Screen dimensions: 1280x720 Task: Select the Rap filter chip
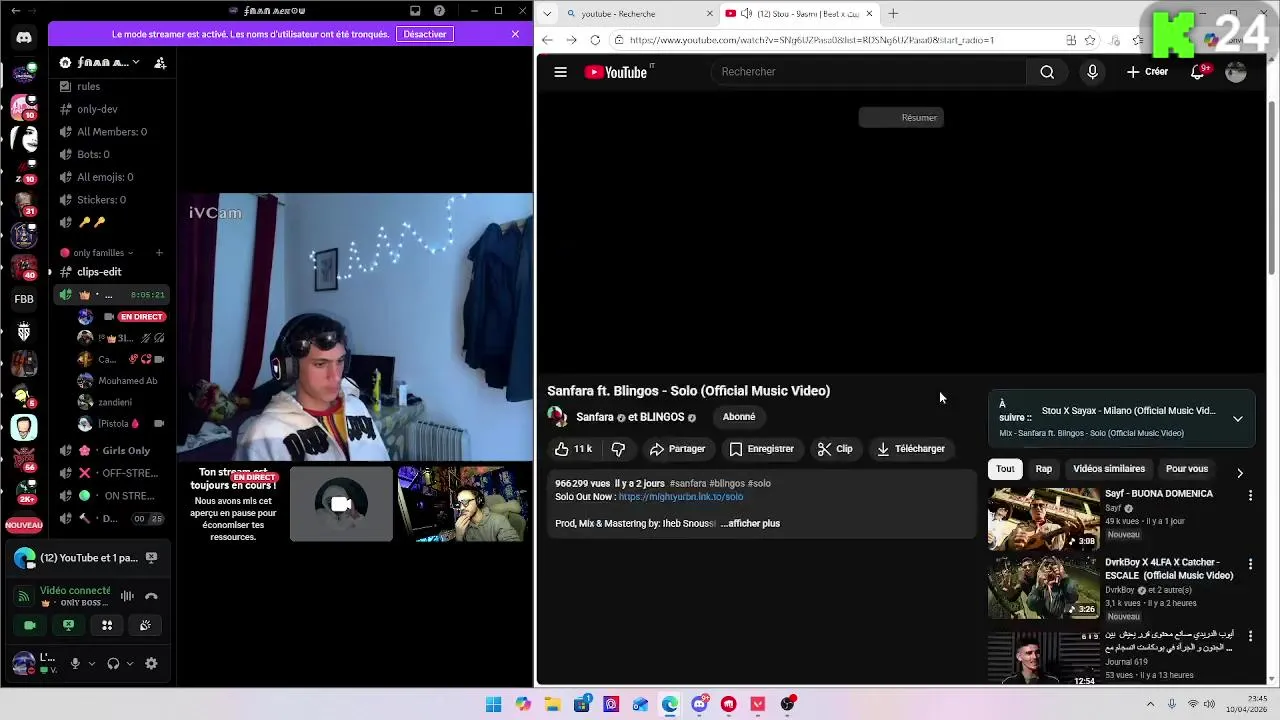pos(1043,469)
